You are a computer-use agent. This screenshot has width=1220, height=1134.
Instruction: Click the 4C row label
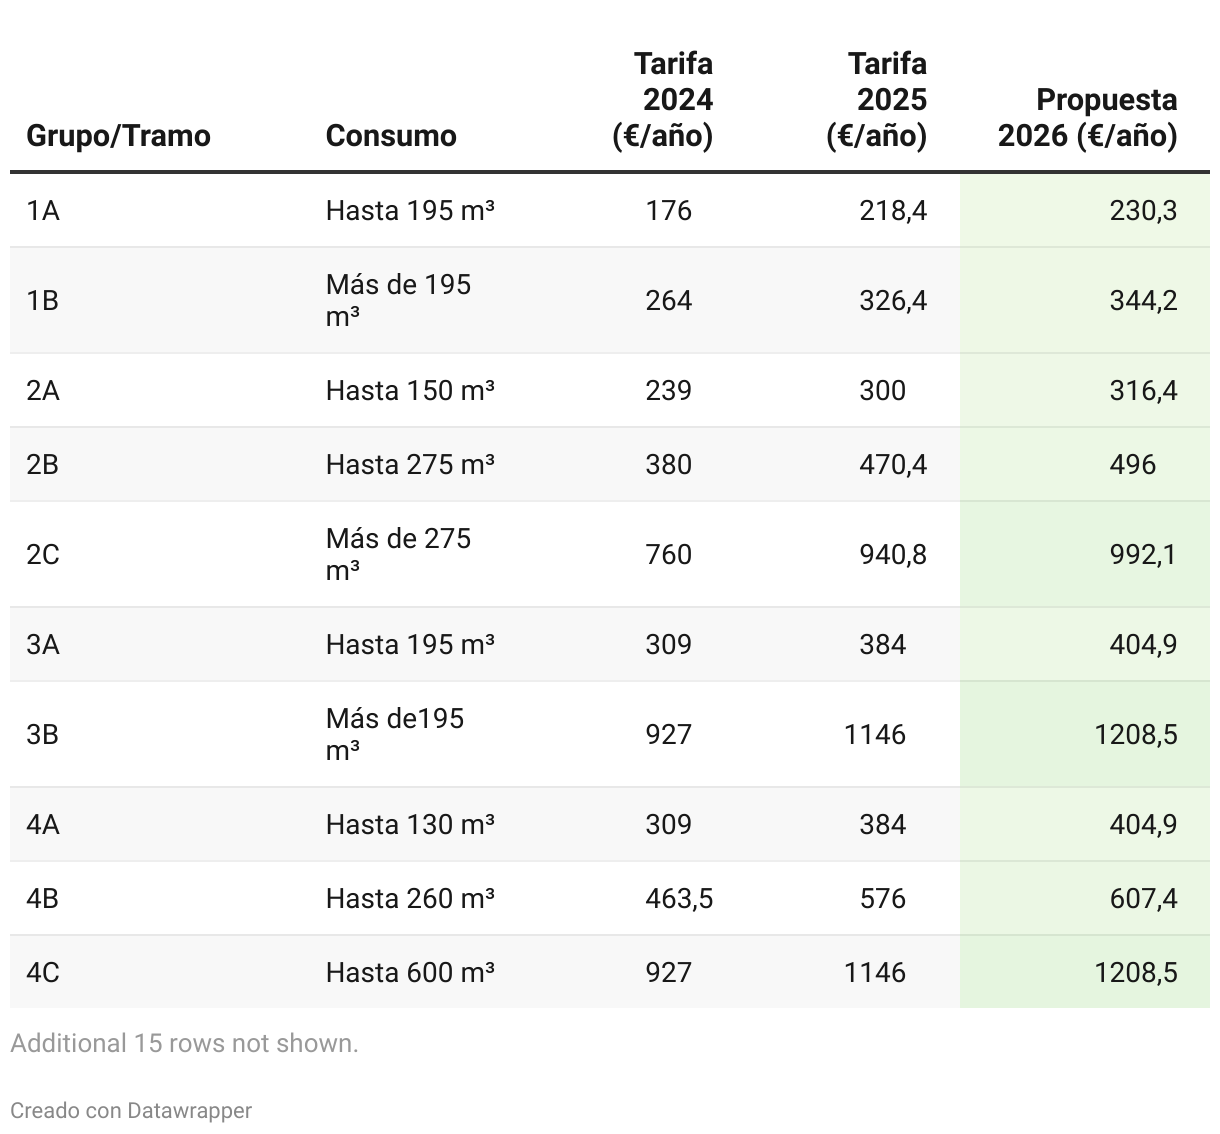43,973
